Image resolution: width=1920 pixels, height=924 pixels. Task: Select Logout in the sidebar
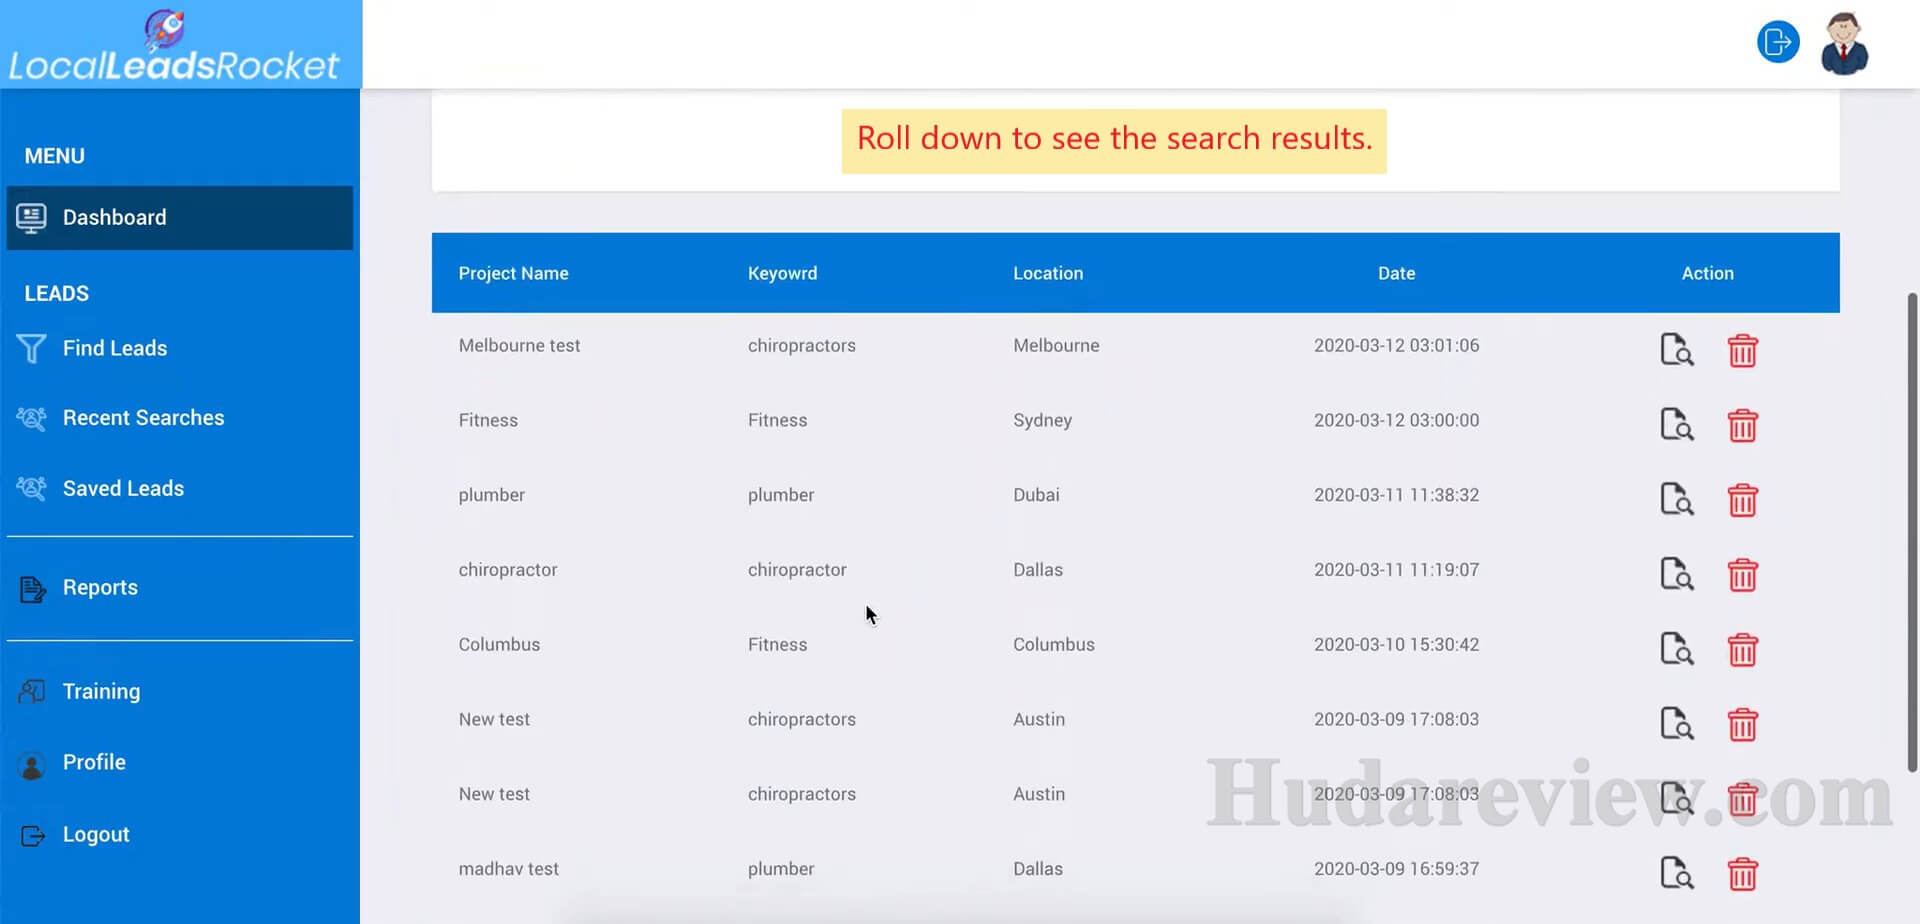coord(95,835)
